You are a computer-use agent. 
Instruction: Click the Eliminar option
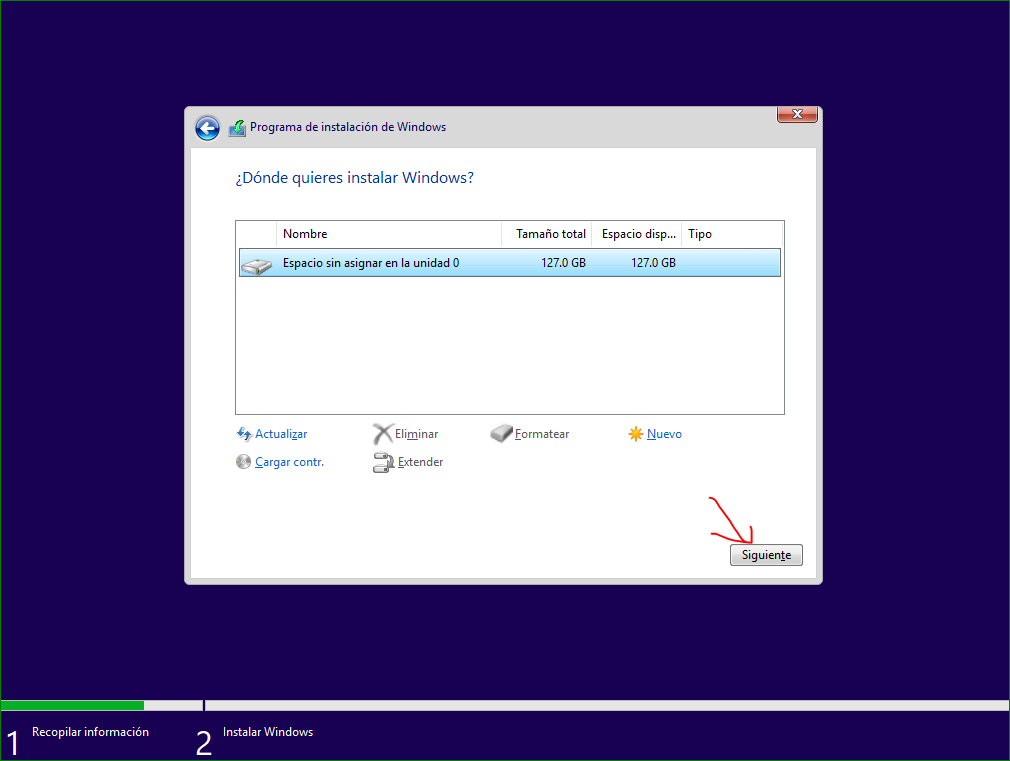click(x=416, y=434)
